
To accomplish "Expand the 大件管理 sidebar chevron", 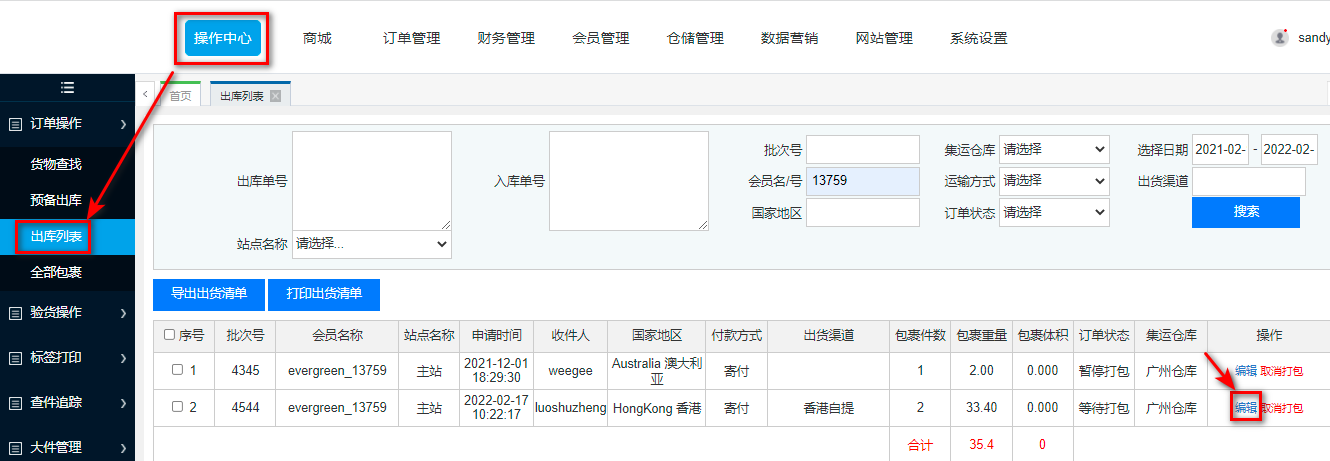I will (x=123, y=447).
